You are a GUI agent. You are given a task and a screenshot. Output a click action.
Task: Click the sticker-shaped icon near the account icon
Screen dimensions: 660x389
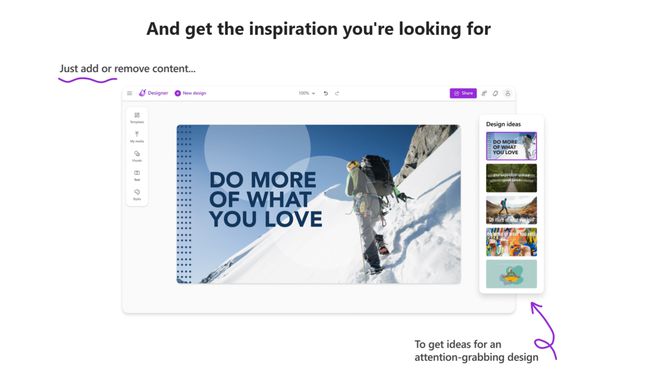point(495,93)
